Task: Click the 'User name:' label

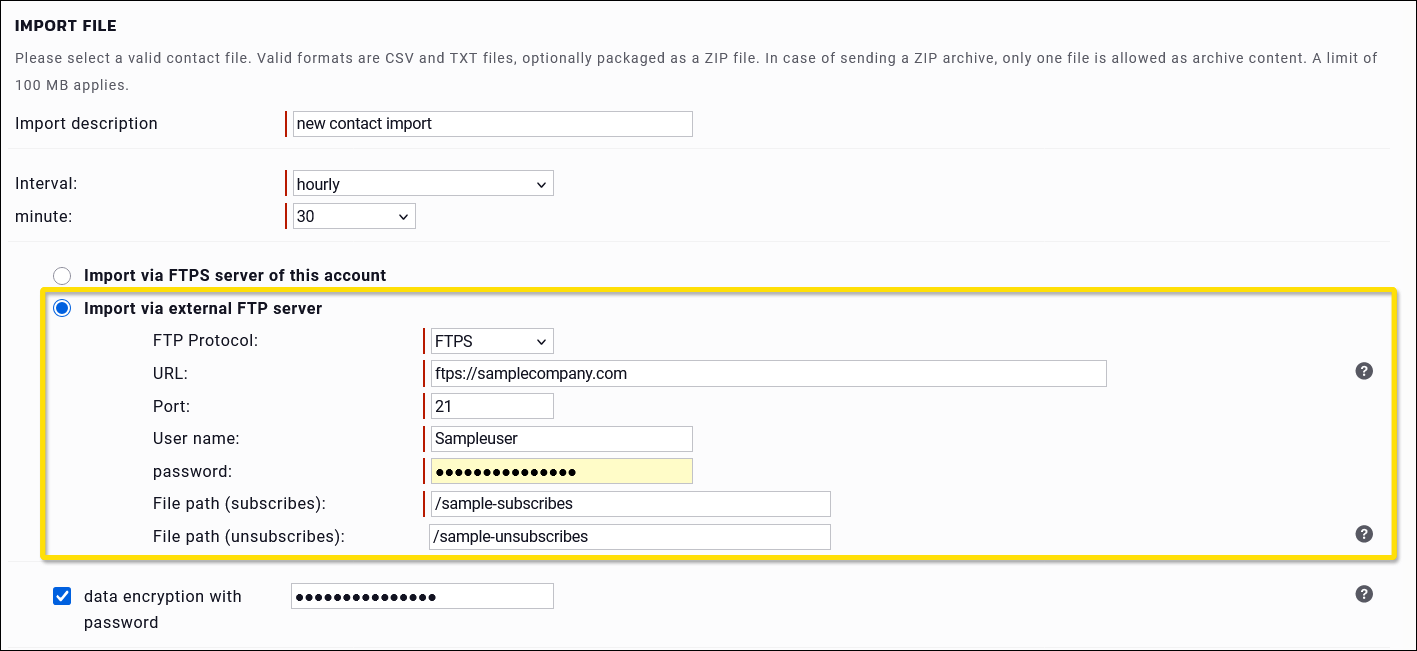Action: click(196, 438)
